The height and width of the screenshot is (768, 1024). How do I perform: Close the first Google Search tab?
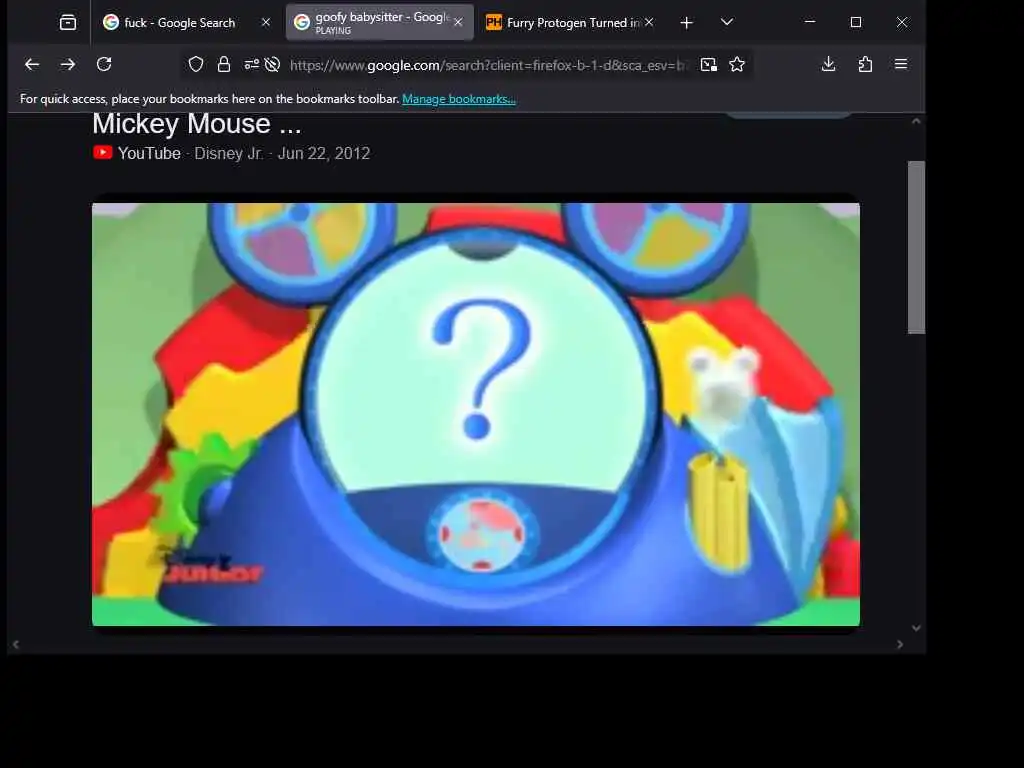(x=266, y=22)
